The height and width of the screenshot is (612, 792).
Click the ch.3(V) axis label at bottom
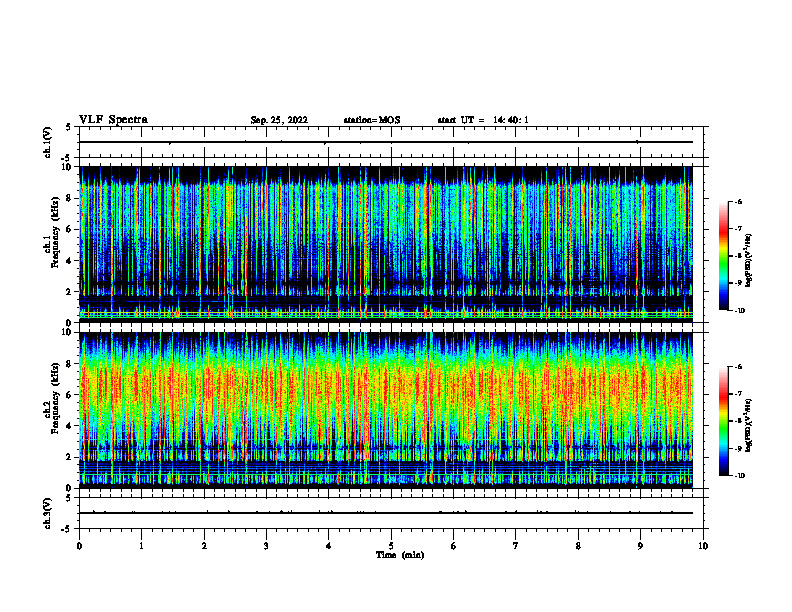[47, 513]
